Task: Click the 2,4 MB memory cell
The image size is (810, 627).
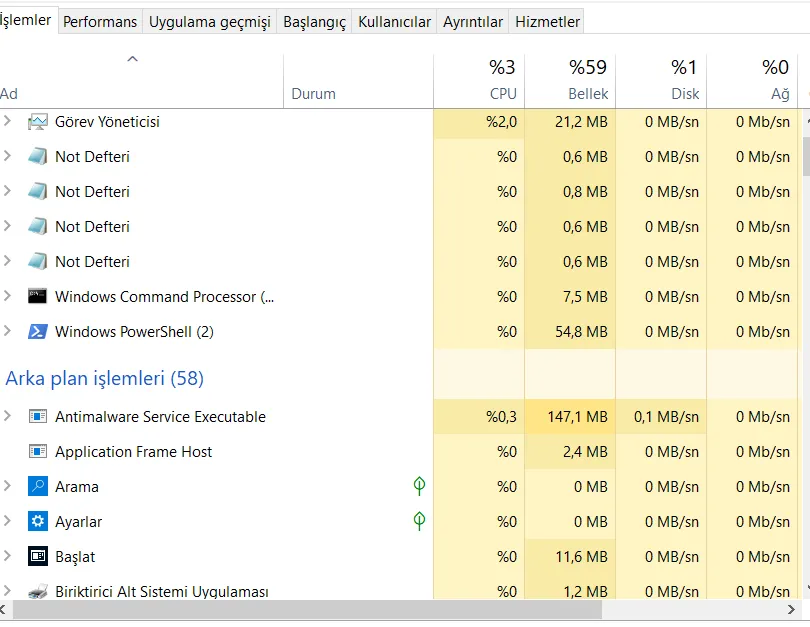Action: [x=570, y=451]
